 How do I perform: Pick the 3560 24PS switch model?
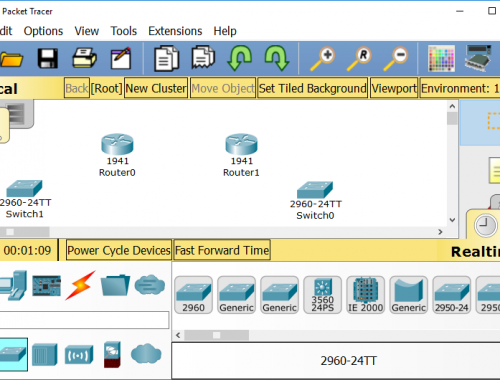click(322, 295)
